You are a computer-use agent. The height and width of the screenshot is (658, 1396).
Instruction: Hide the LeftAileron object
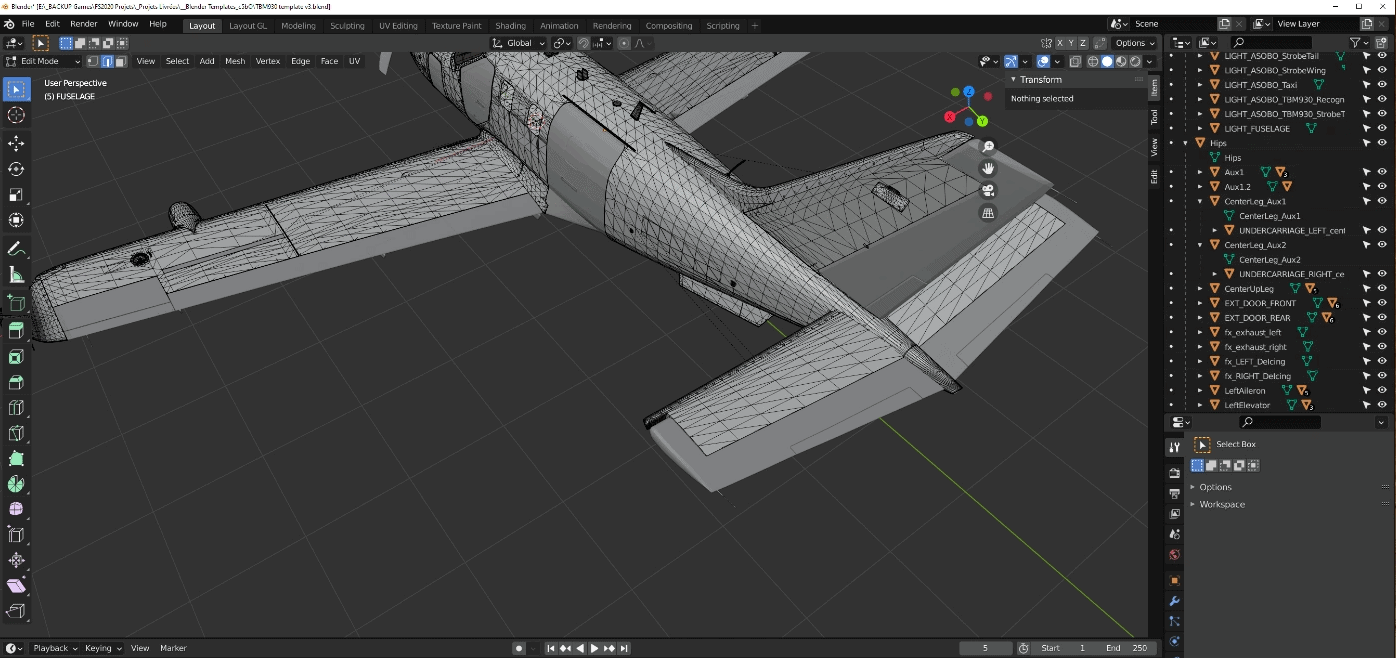point(1382,390)
